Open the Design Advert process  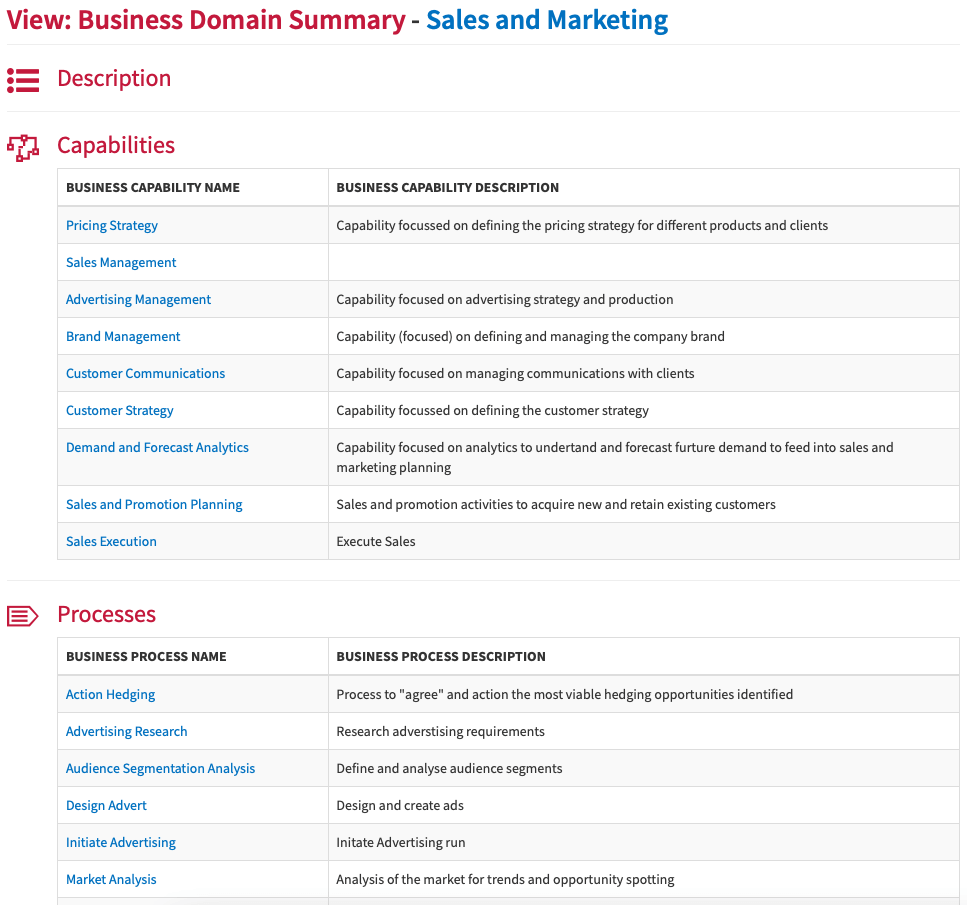tap(106, 805)
